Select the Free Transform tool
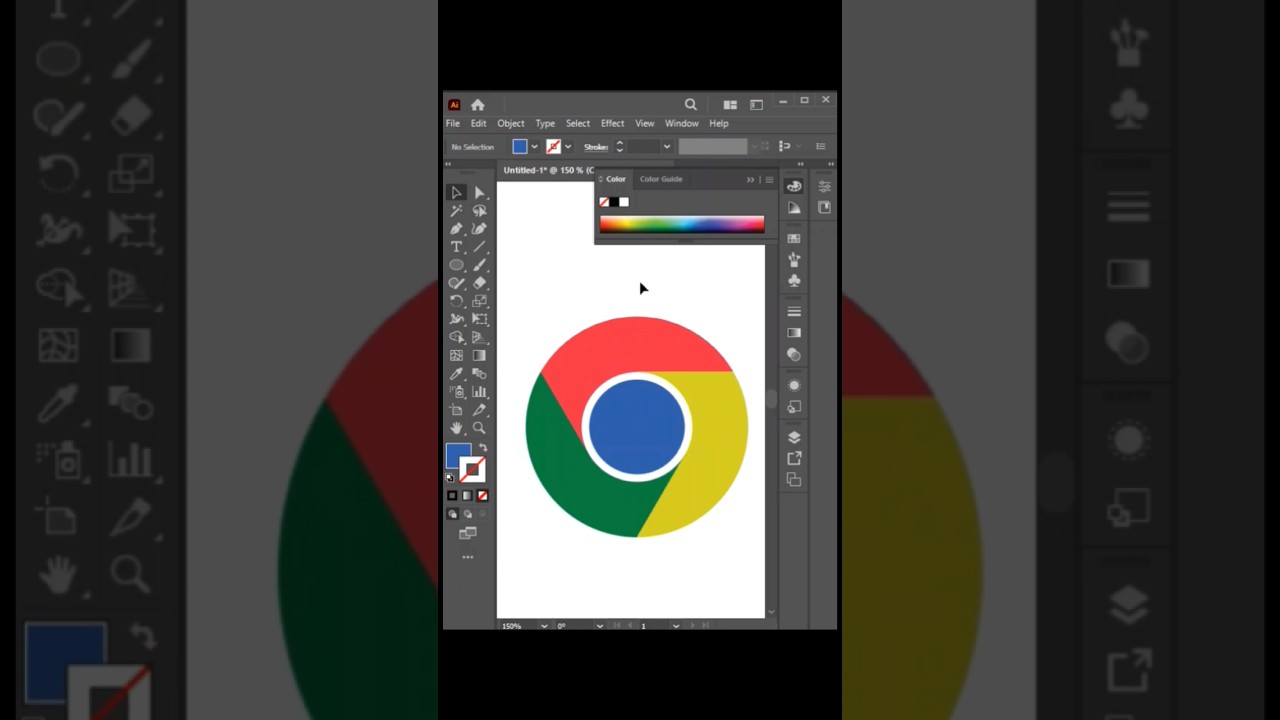Screen dimensions: 1280x720 point(479,319)
